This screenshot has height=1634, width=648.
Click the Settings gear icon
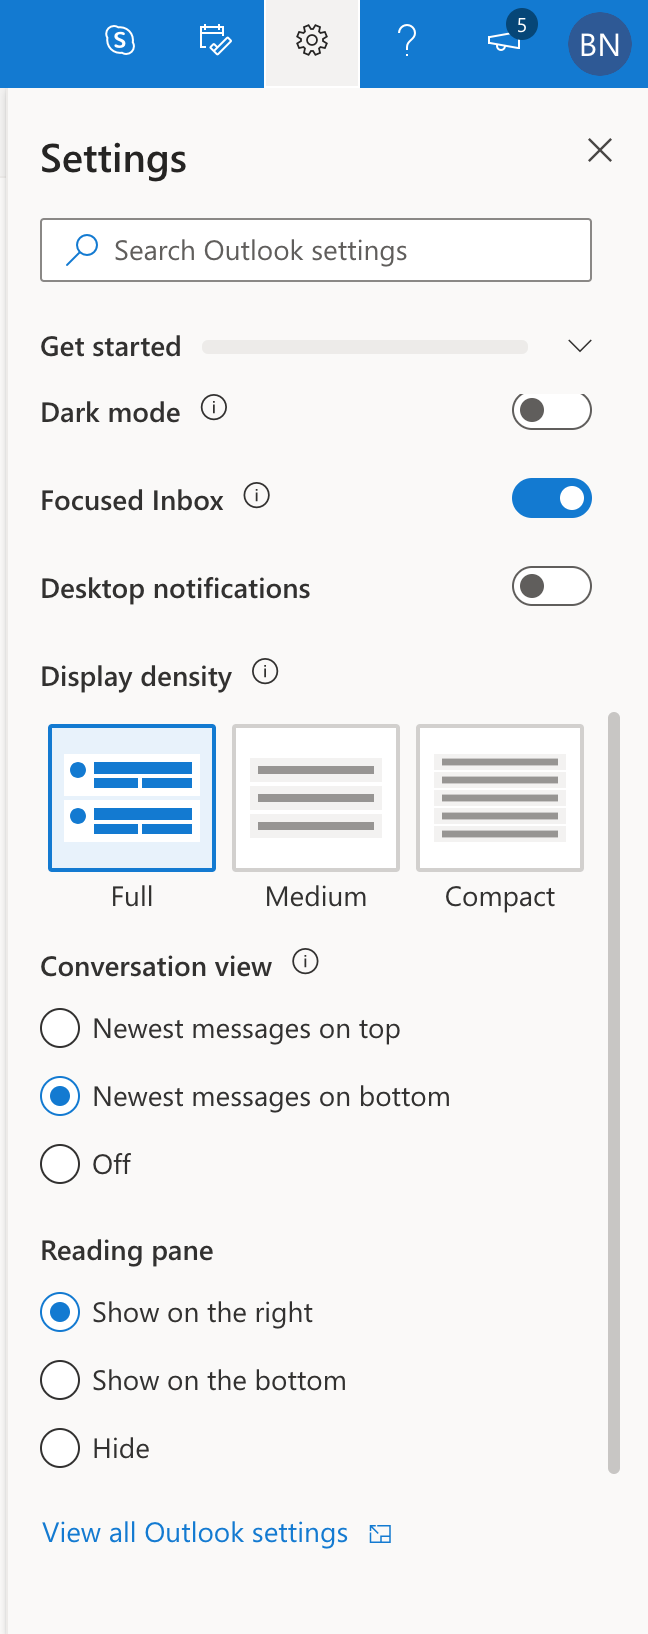click(x=312, y=41)
